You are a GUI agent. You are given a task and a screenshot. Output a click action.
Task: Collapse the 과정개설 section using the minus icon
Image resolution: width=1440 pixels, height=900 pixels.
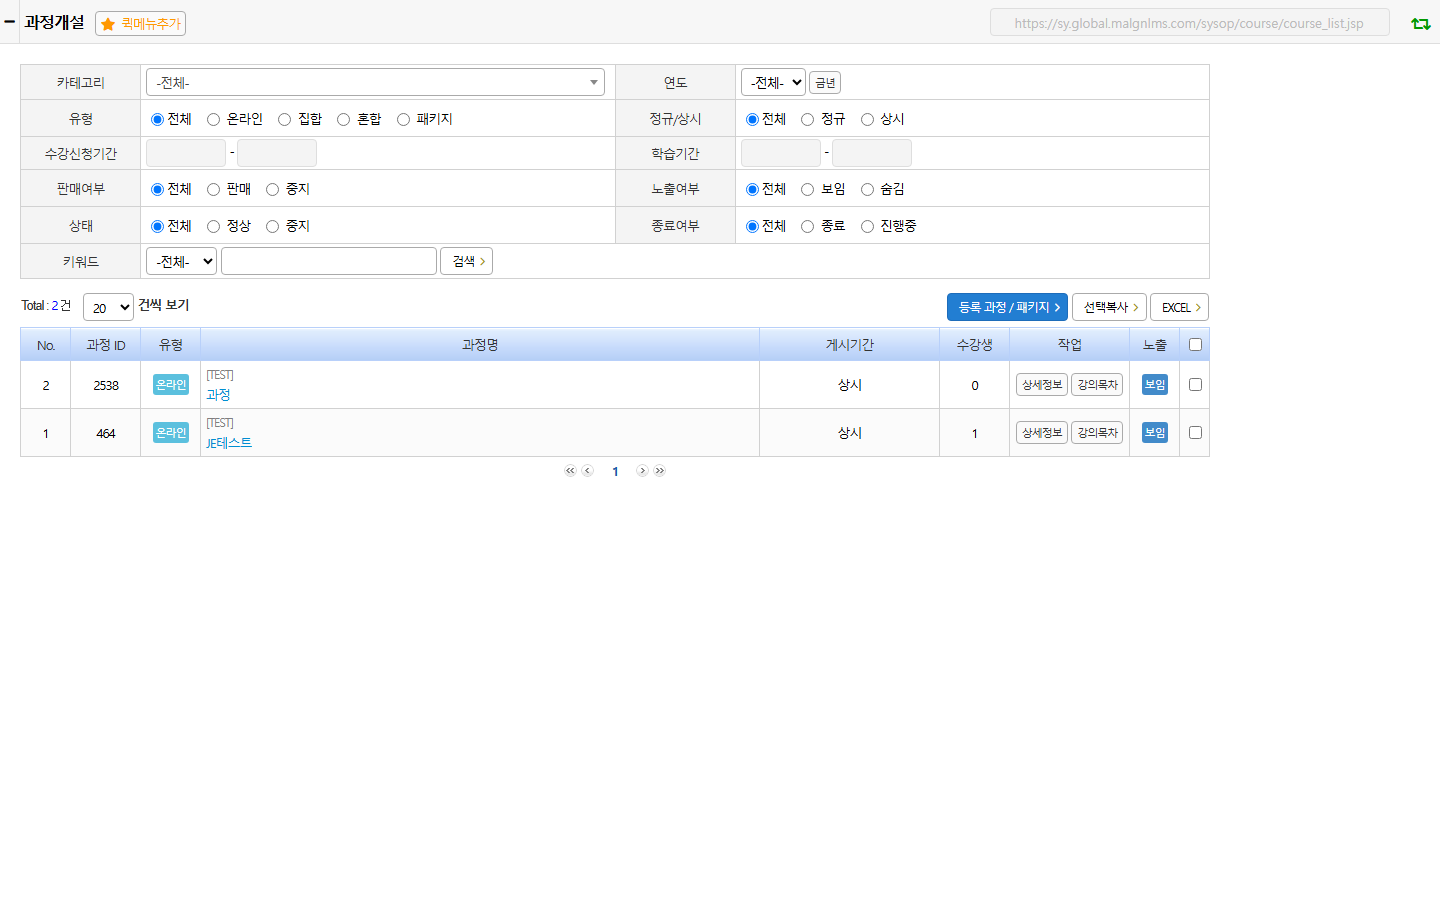click(9, 21)
